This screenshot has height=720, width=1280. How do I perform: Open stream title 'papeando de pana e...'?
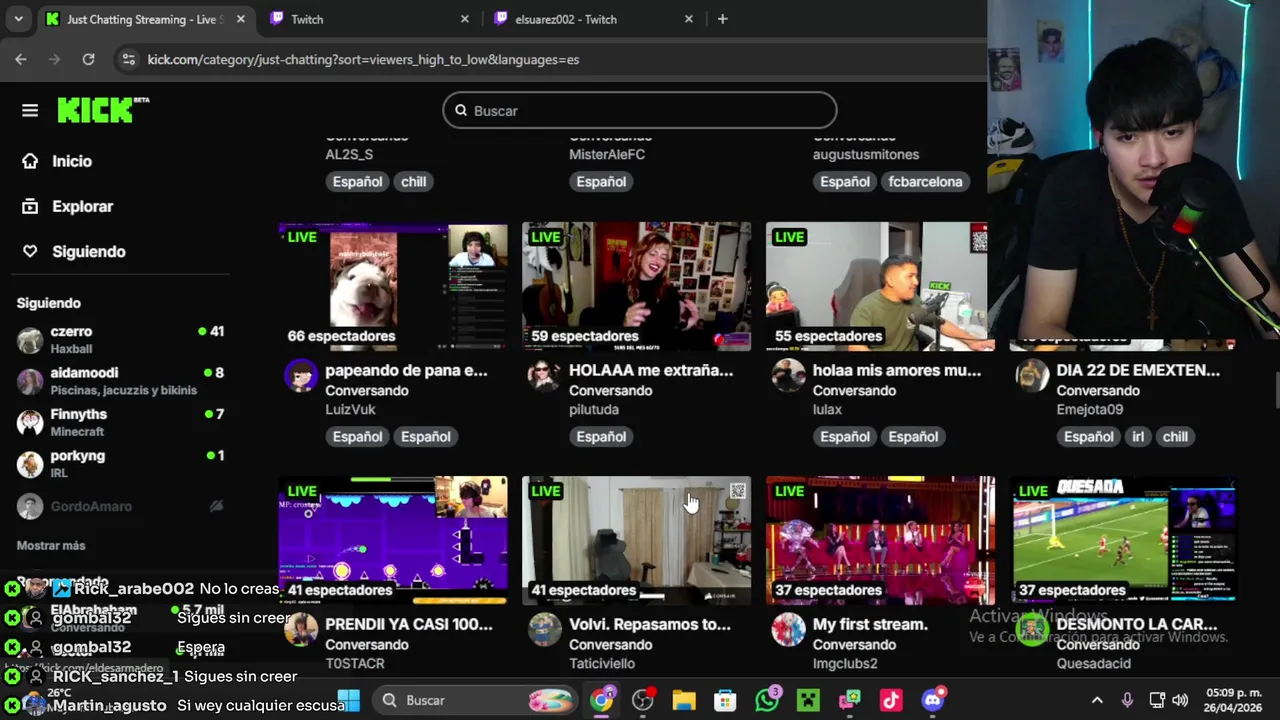[x=406, y=370]
